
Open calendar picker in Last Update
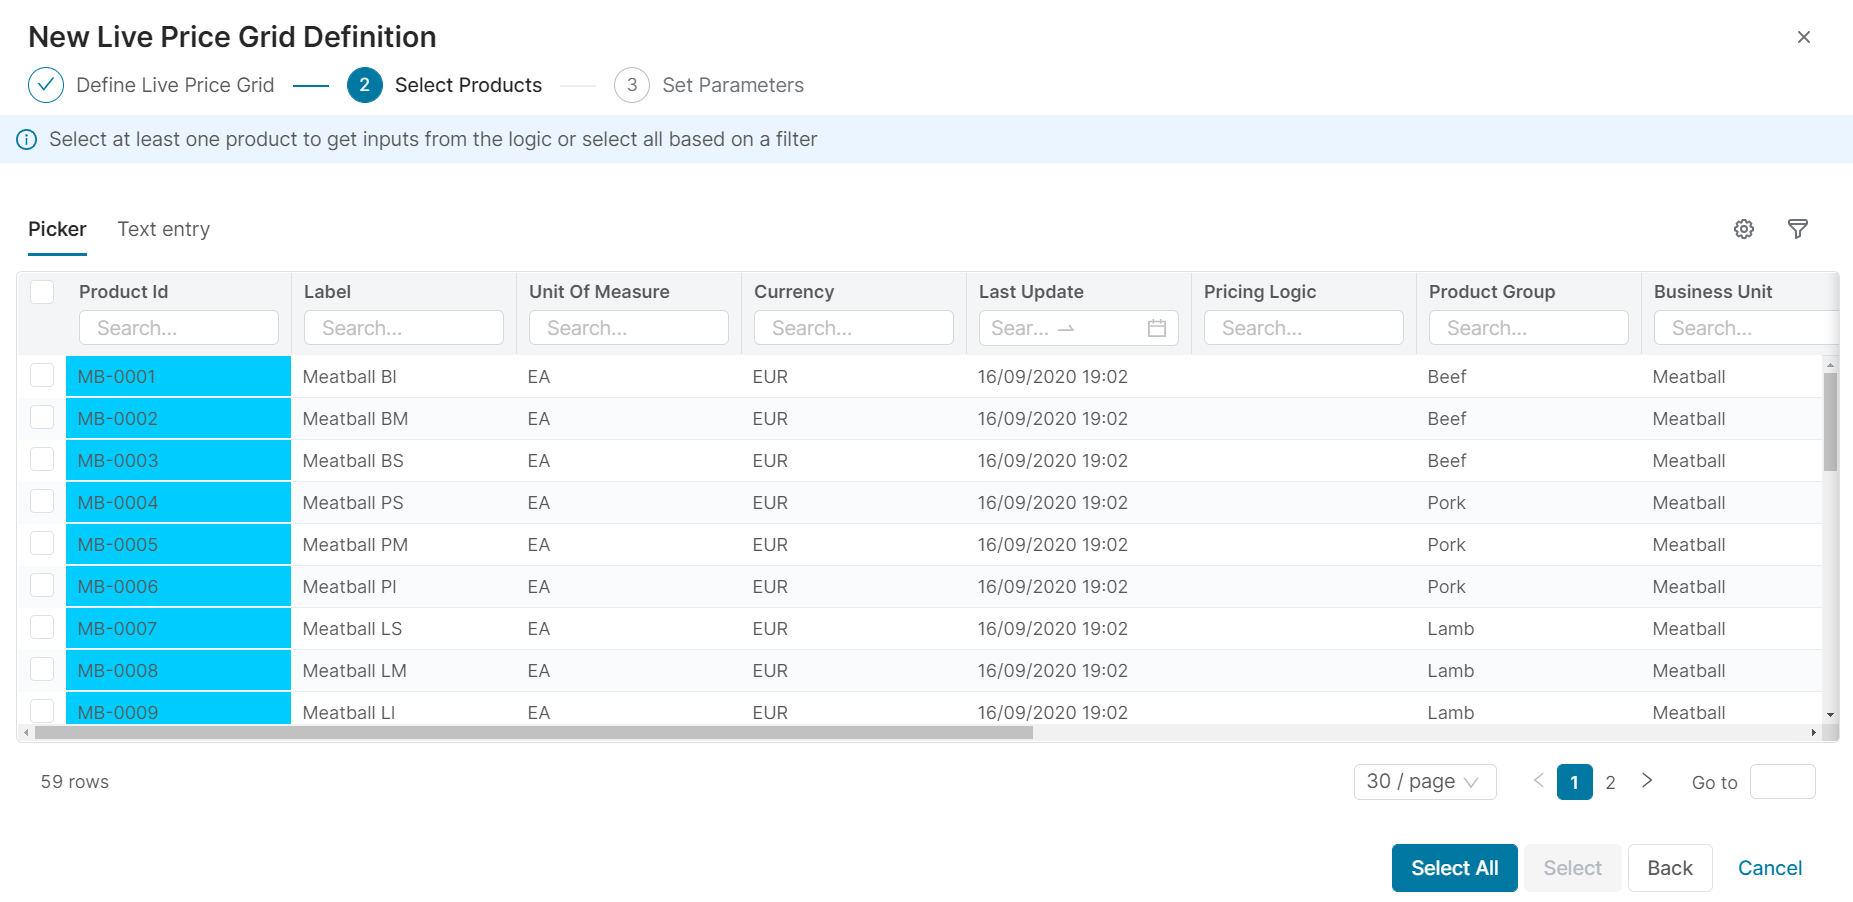1156,328
